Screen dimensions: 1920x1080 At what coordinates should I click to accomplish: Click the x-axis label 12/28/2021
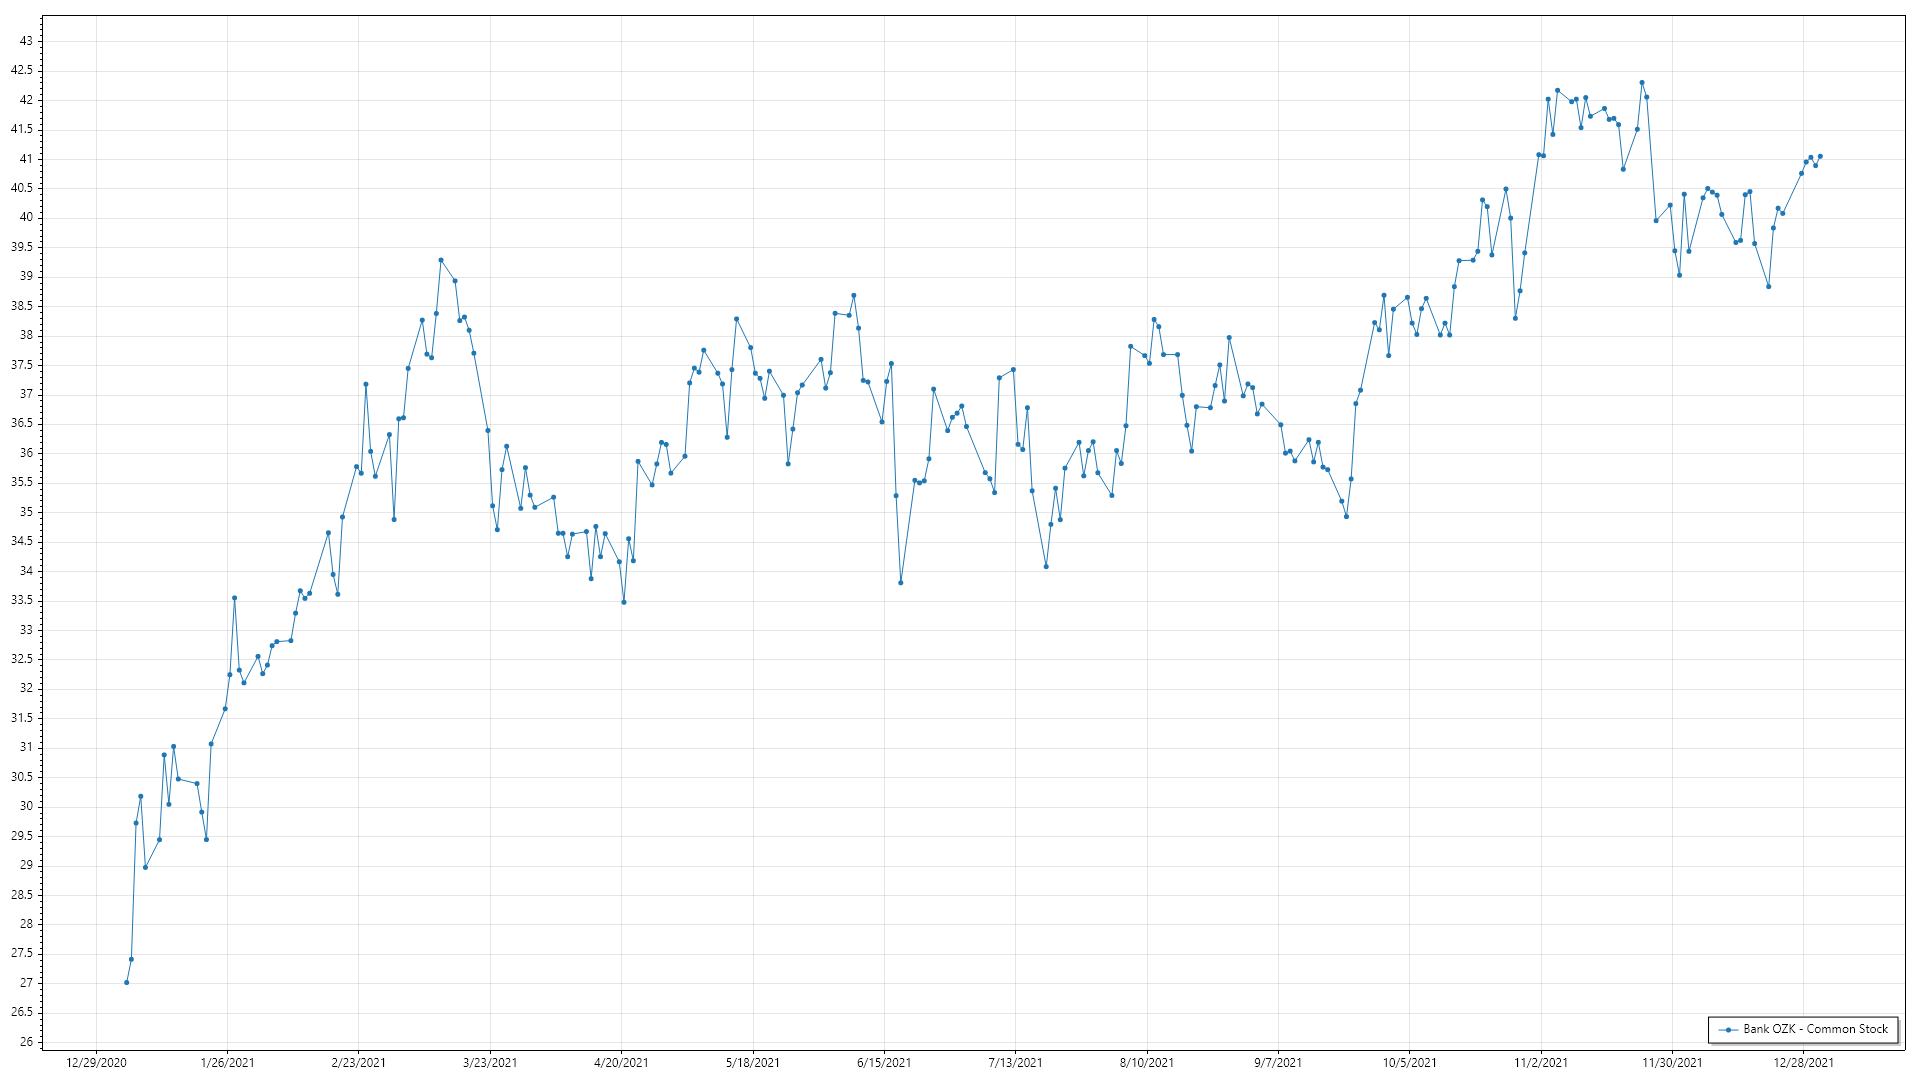[1803, 1063]
